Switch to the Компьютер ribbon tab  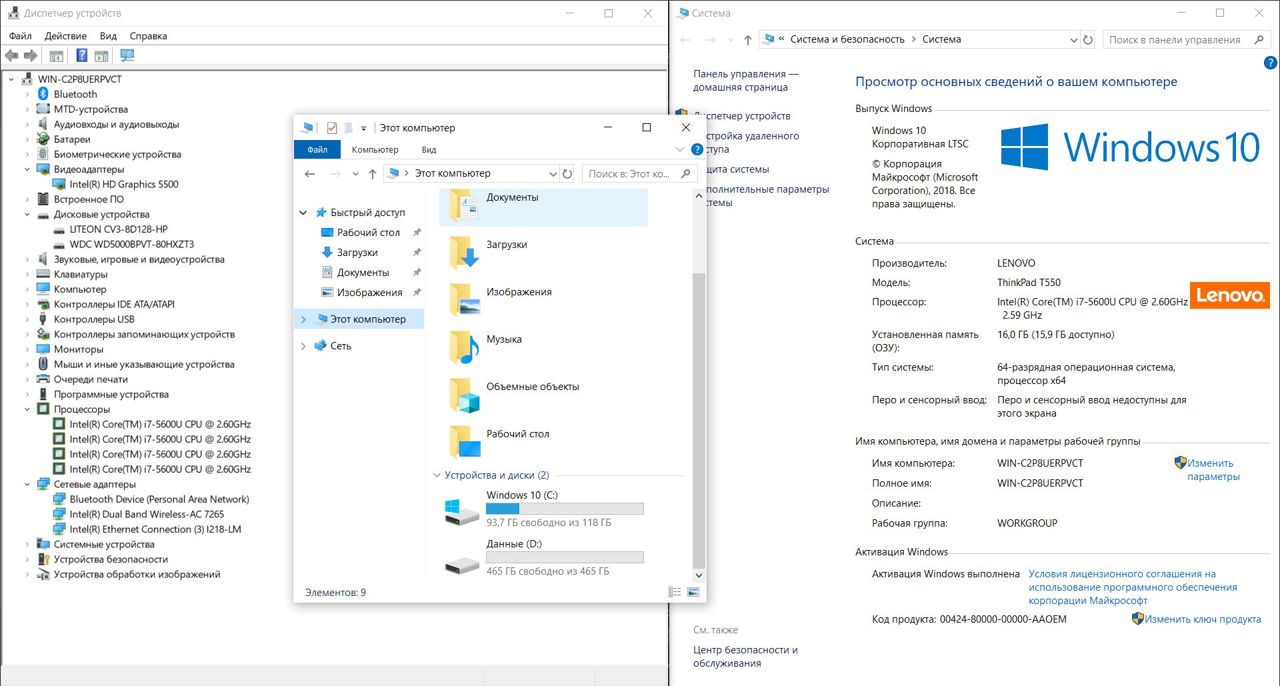pos(374,150)
